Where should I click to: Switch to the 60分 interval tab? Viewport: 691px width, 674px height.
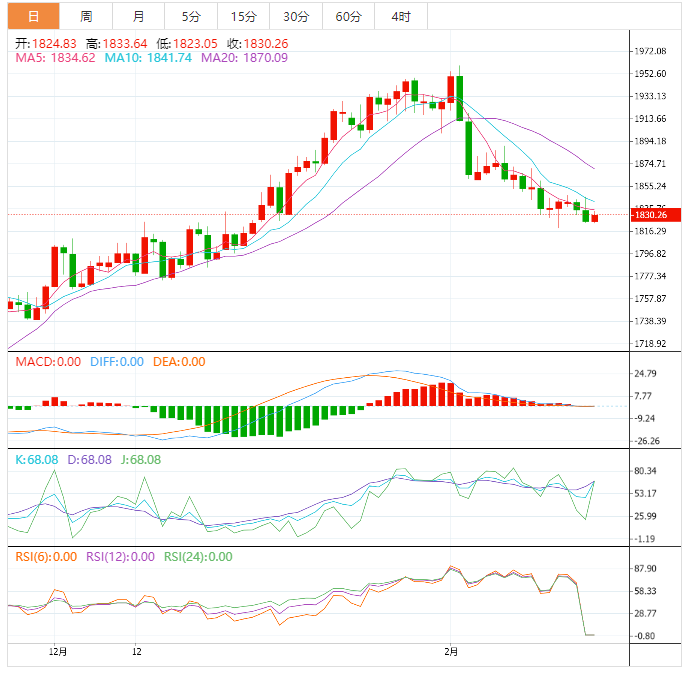pos(348,16)
